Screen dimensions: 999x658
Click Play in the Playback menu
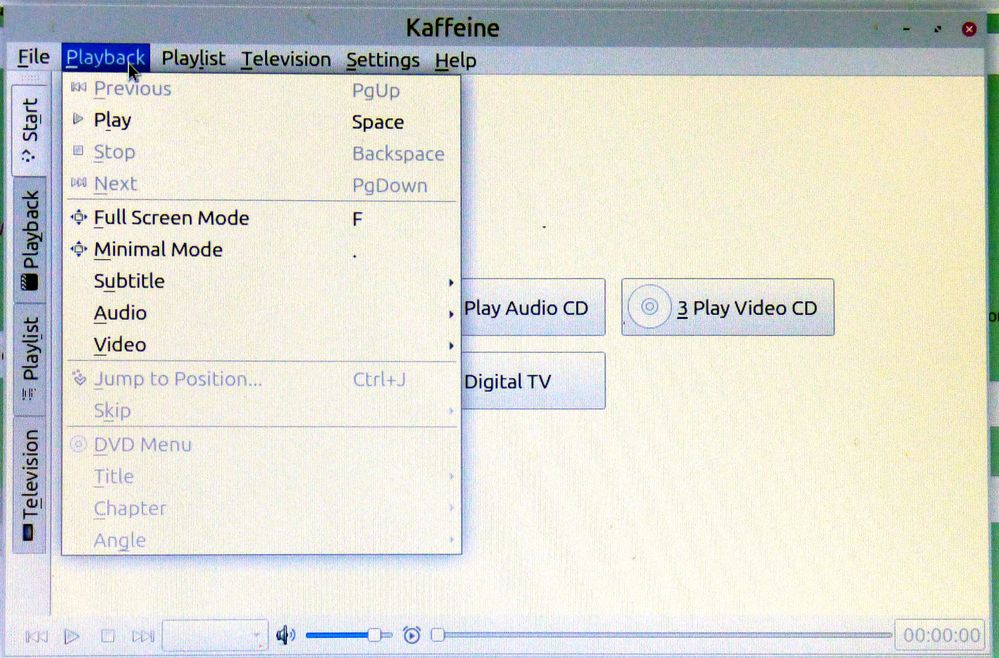(112, 121)
